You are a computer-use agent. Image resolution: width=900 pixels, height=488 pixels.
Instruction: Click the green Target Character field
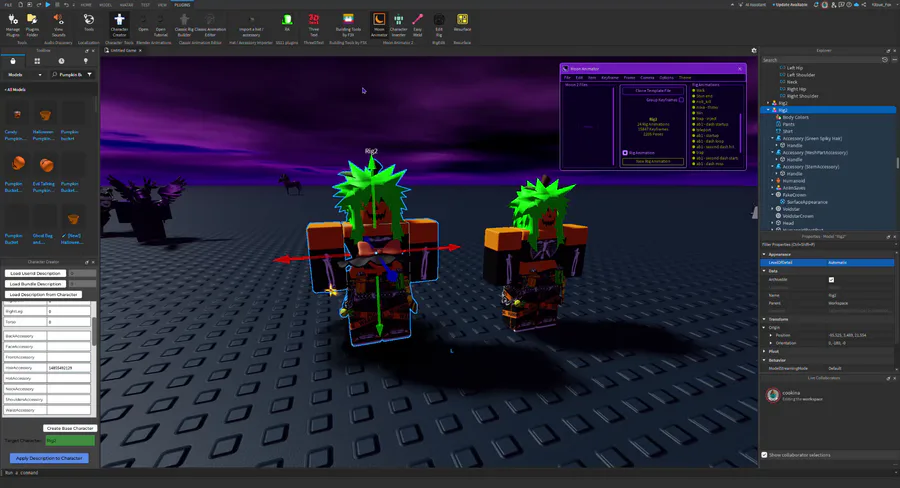point(70,440)
